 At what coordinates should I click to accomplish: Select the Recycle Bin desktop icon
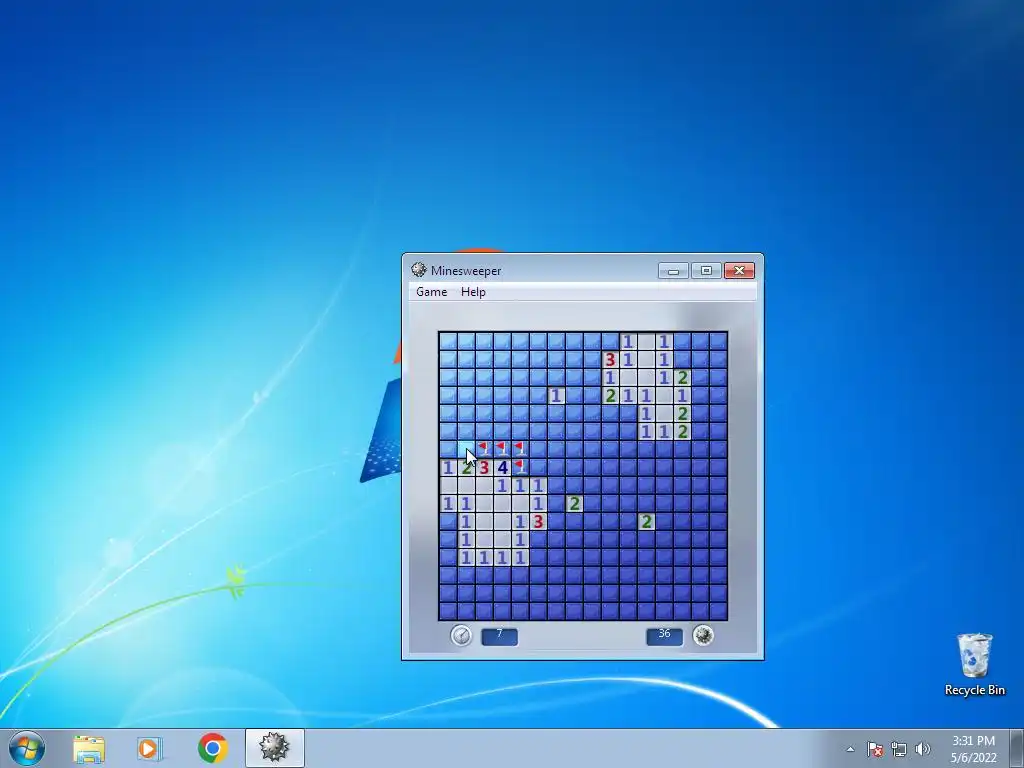click(x=974, y=664)
